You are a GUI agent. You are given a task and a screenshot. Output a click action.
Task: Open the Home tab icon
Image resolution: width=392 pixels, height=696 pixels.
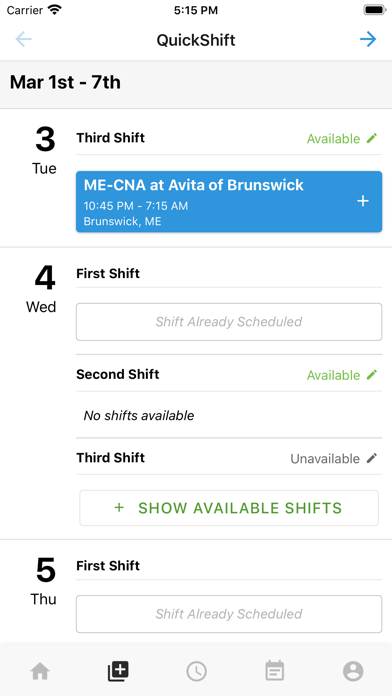point(40,671)
